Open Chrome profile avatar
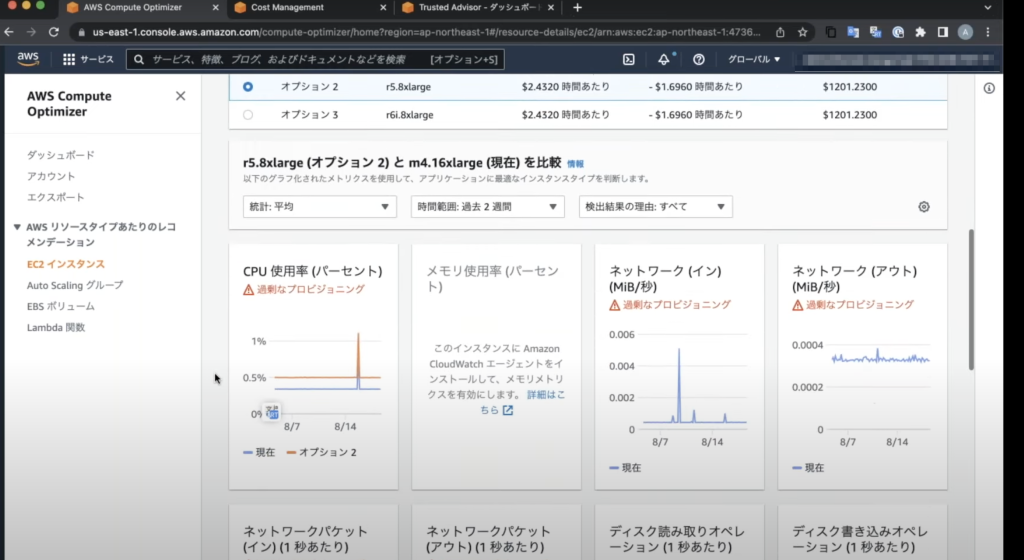Screen dimensions: 1024x560 click(965, 32)
